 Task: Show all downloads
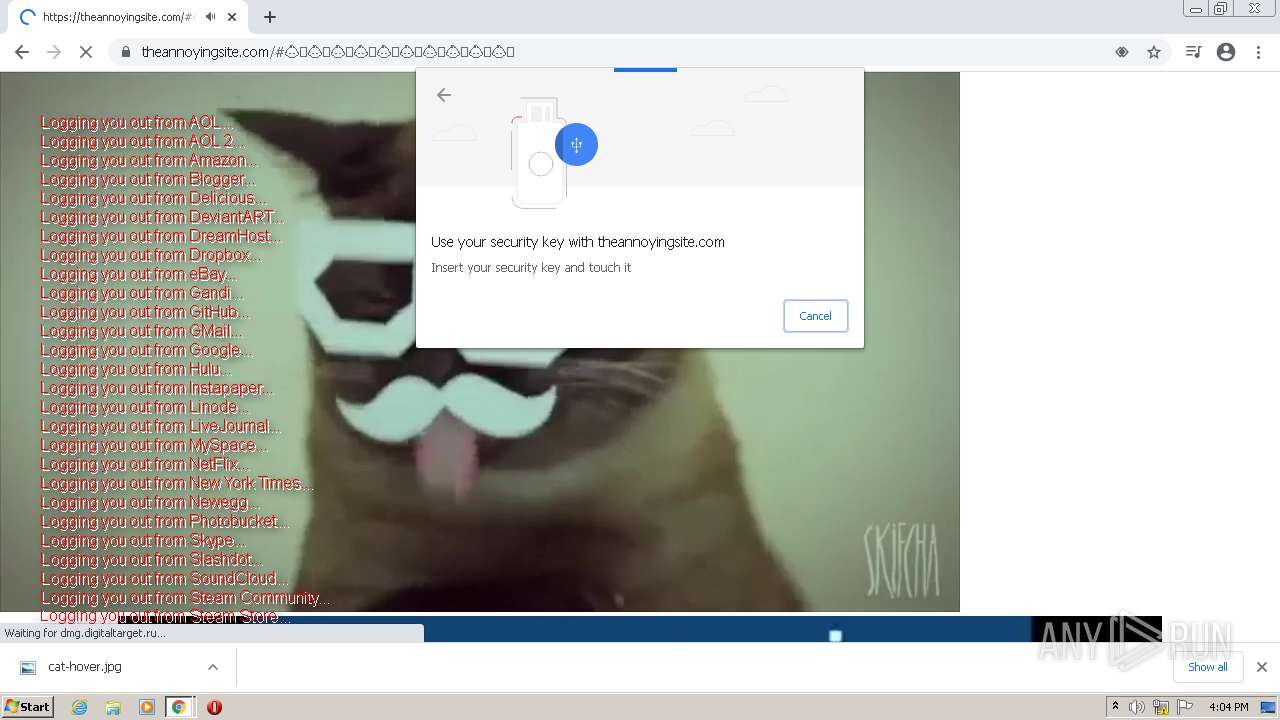[1207, 667]
